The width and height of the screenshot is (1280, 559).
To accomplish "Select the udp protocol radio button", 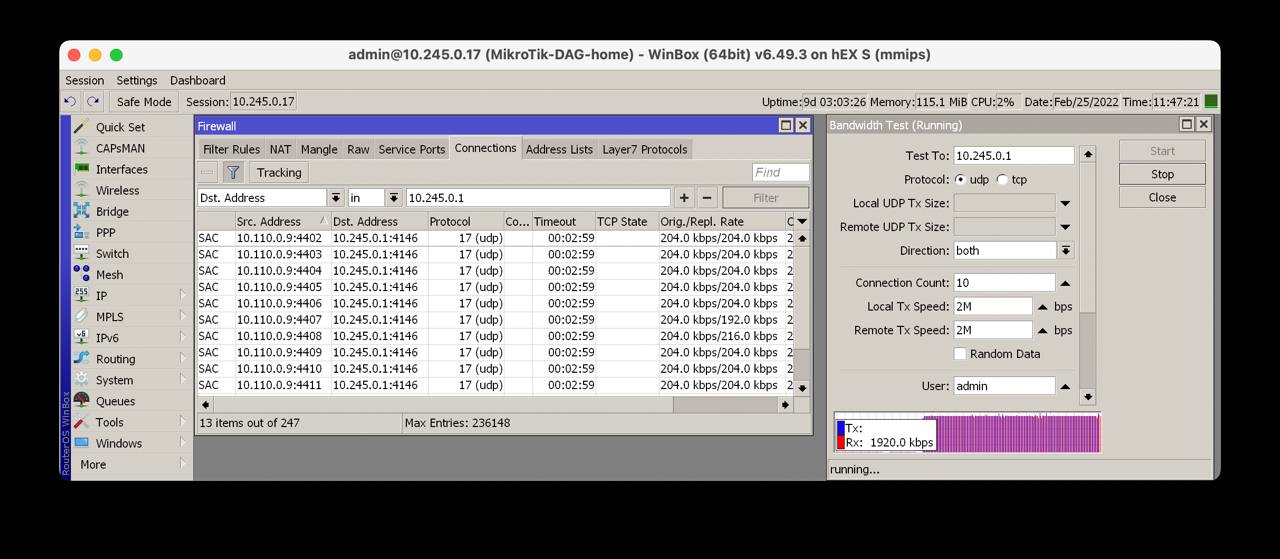I will click(x=960, y=180).
